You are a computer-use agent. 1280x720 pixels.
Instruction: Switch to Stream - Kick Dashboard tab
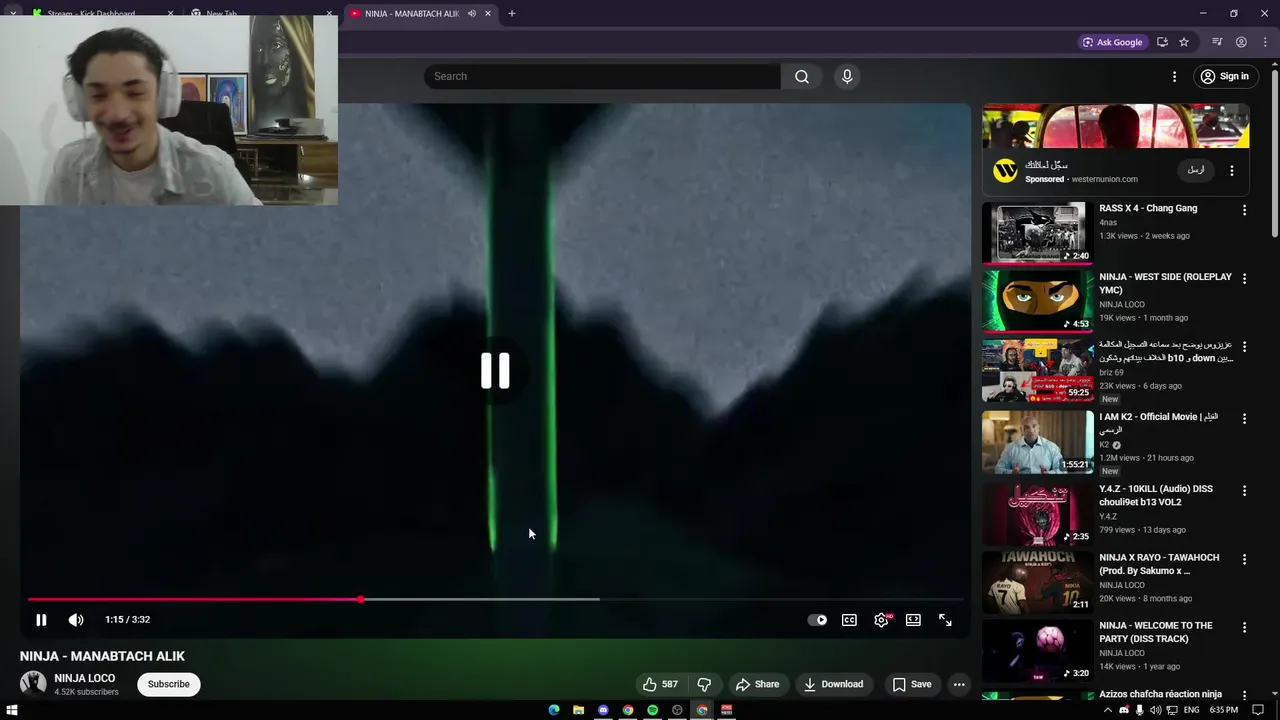(100, 14)
